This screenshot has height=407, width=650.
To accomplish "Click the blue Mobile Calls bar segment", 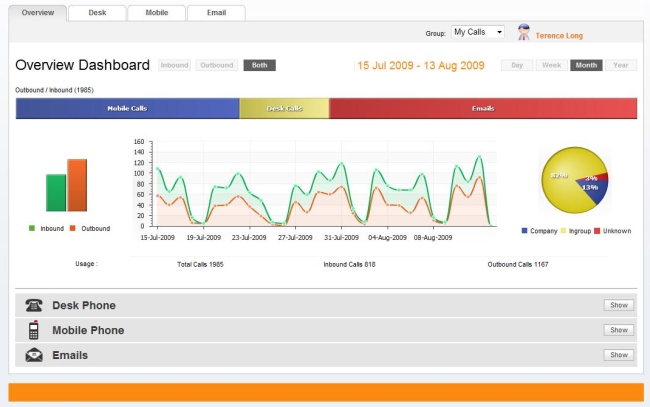I will coord(127,109).
